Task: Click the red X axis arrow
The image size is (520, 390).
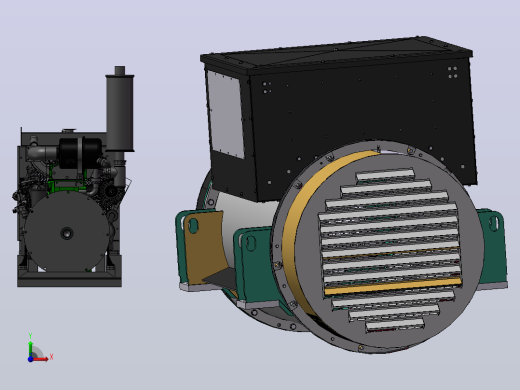Action: tap(41, 359)
